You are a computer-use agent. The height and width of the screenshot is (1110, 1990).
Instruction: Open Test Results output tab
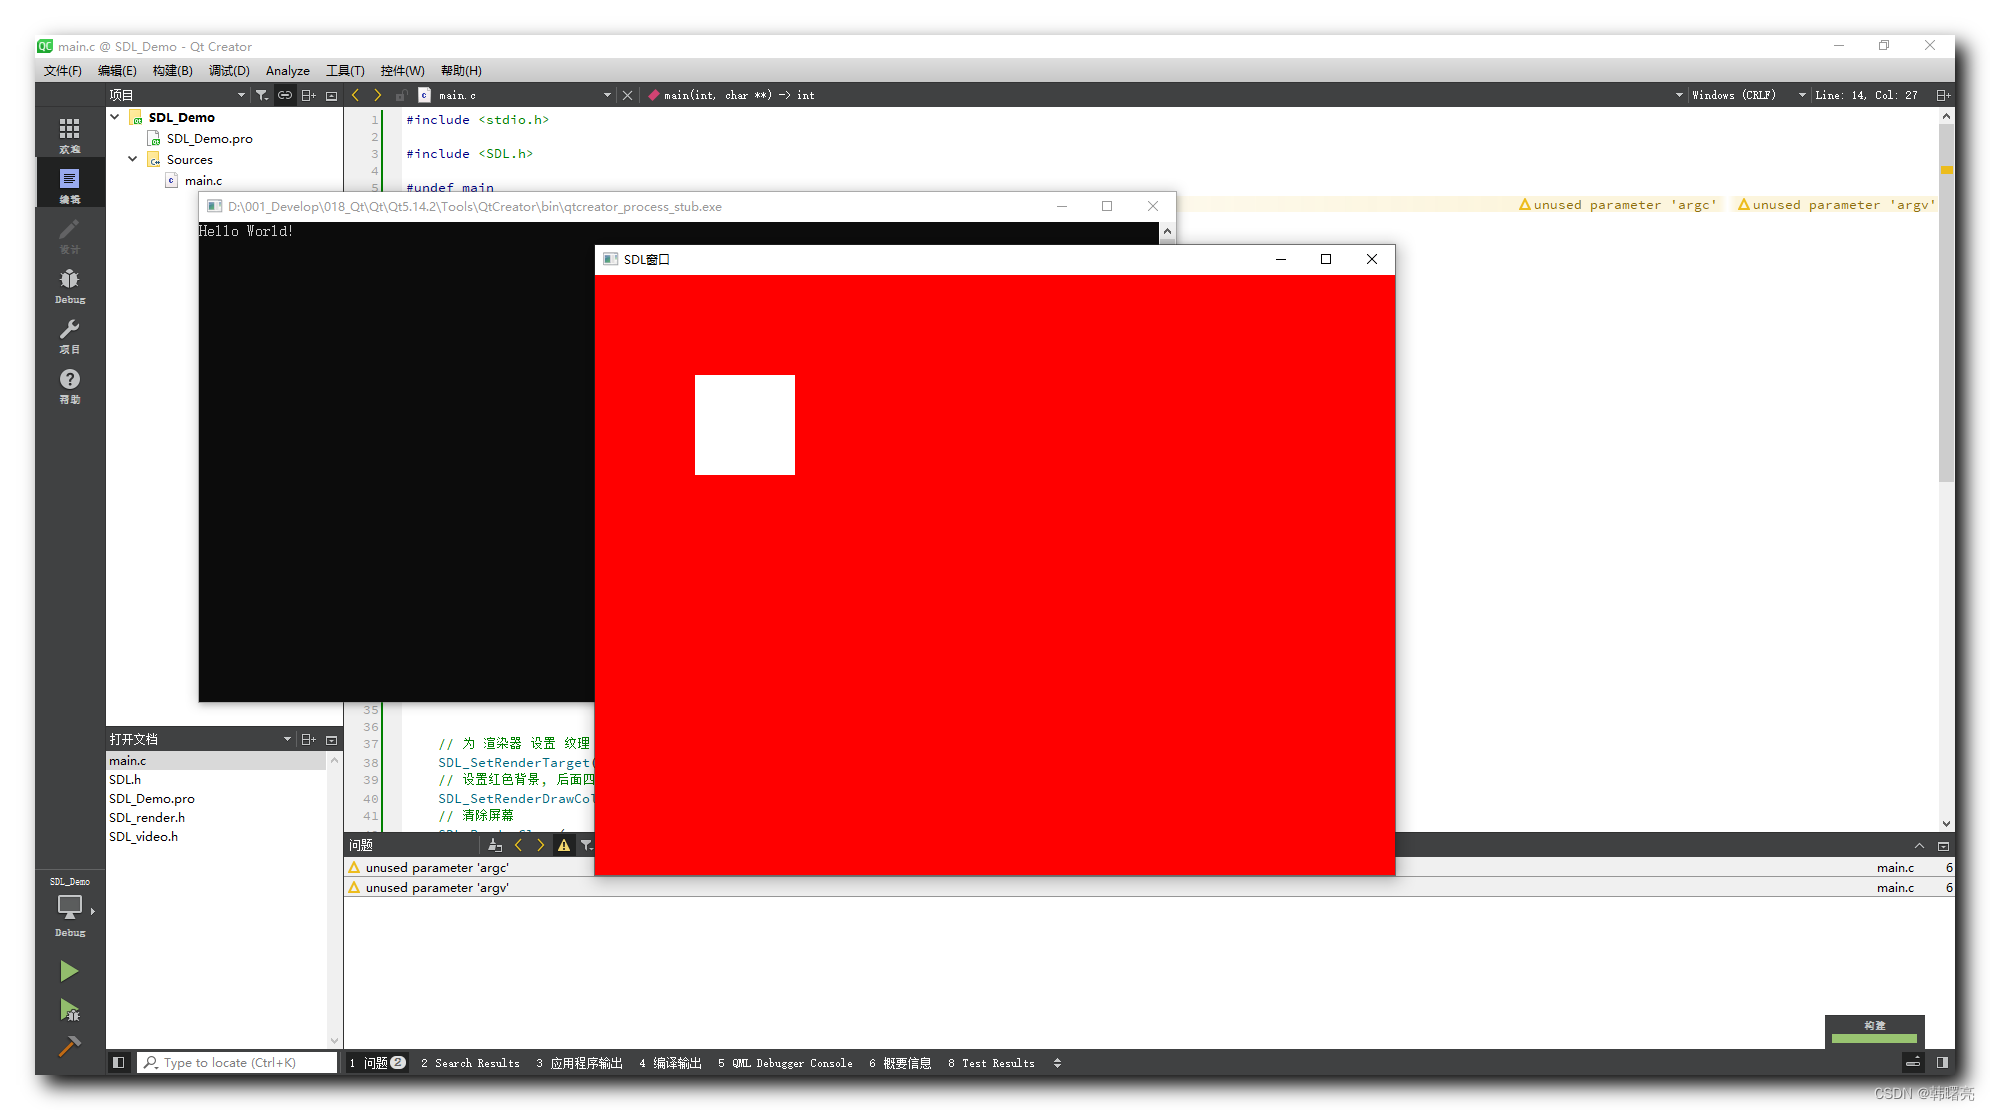click(x=991, y=1063)
